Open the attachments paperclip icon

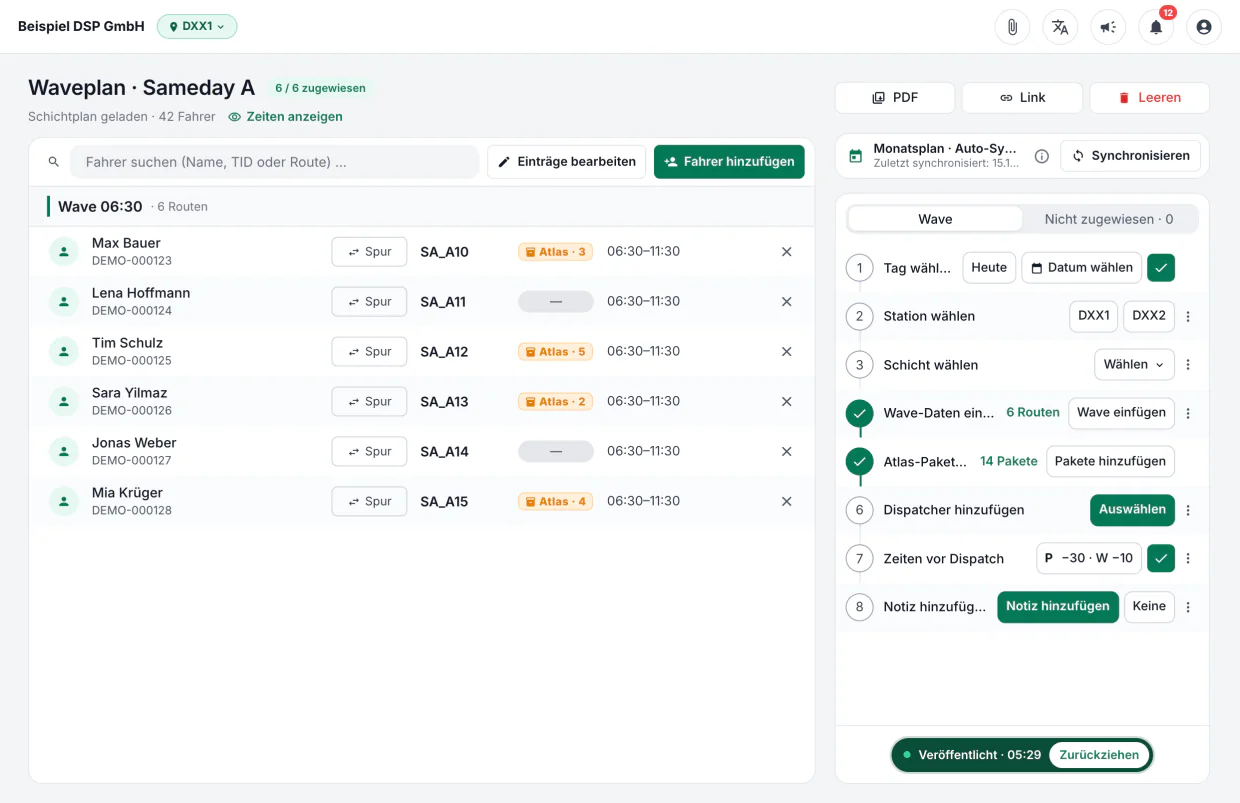tap(1012, 27)
